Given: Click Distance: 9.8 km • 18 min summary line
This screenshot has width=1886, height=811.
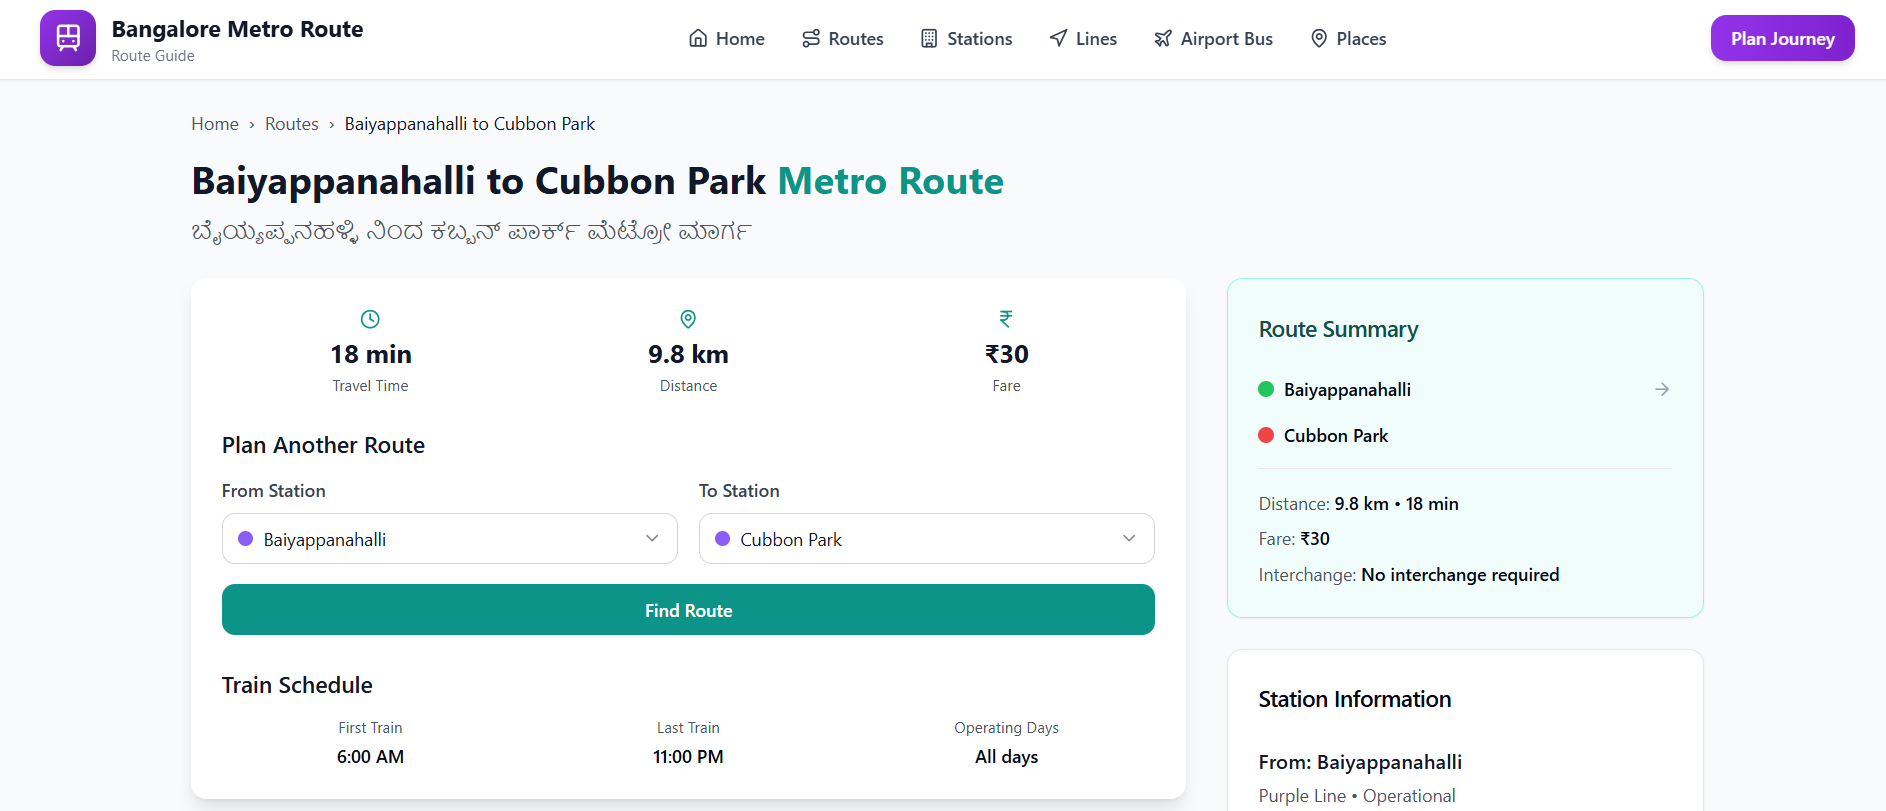Looking at the screenshot, I should pos(1358,504).
